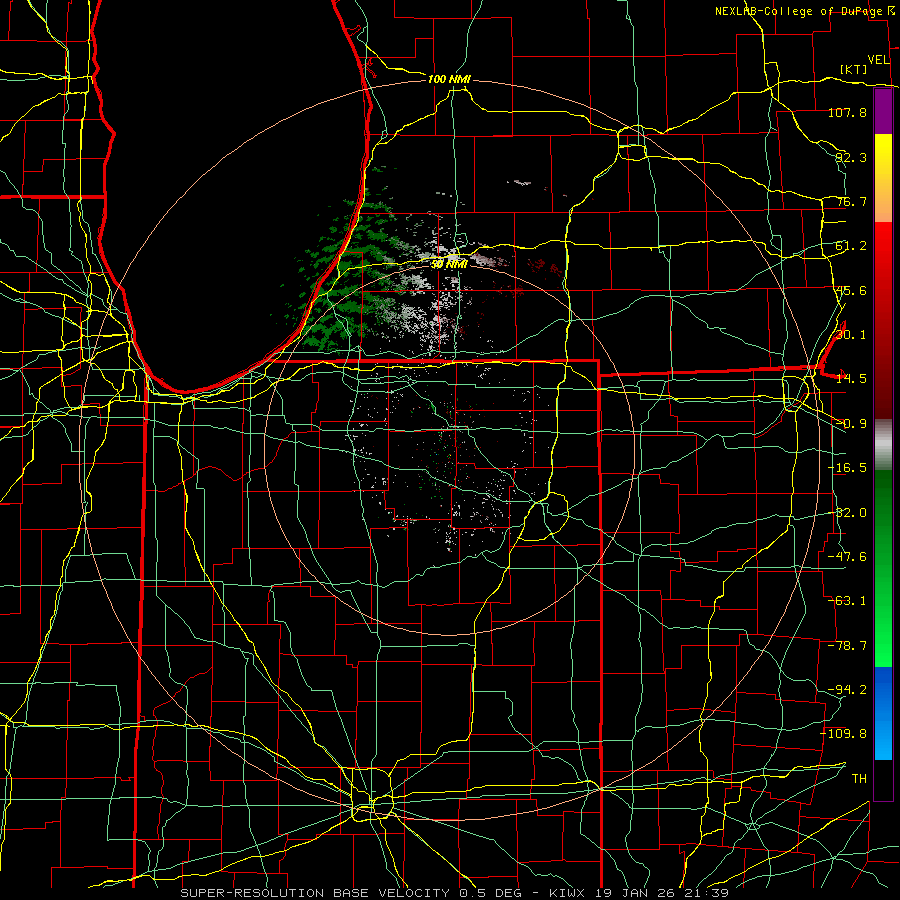Click the 100 NMI range ring label
Viewport: 900px width, 900px height.
(x=449, y=79)
